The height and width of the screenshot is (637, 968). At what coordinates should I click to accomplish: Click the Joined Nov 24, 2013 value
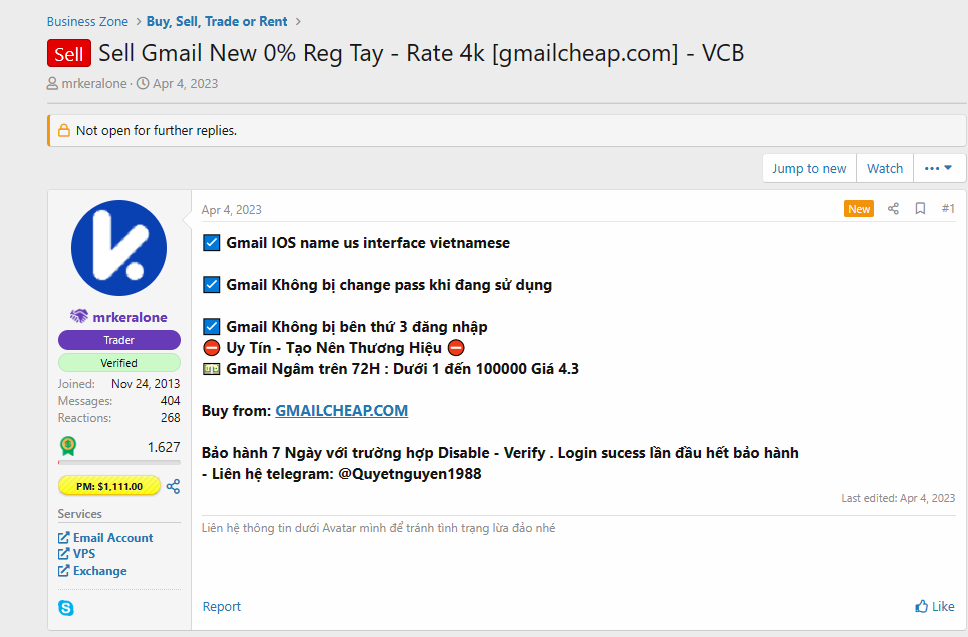145,384
